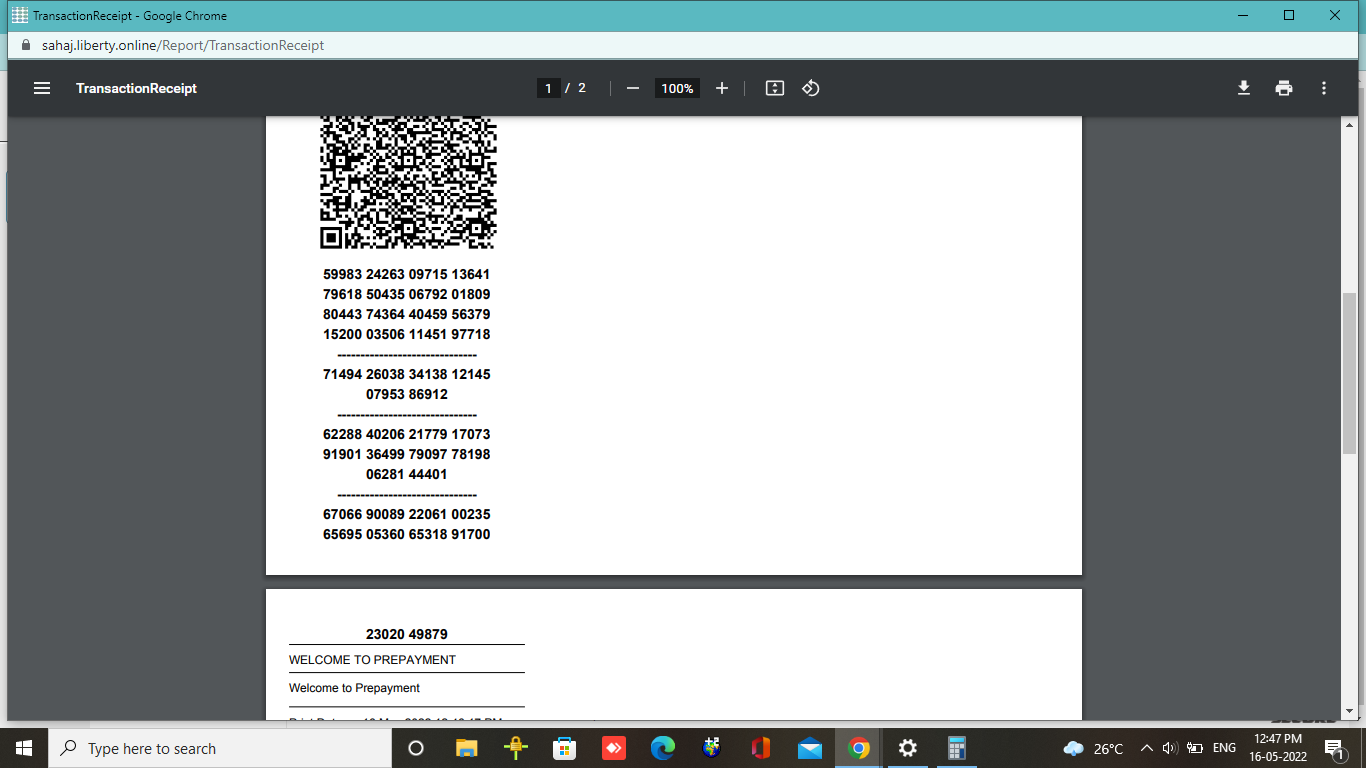Click the page number input field

pos(548,88)
